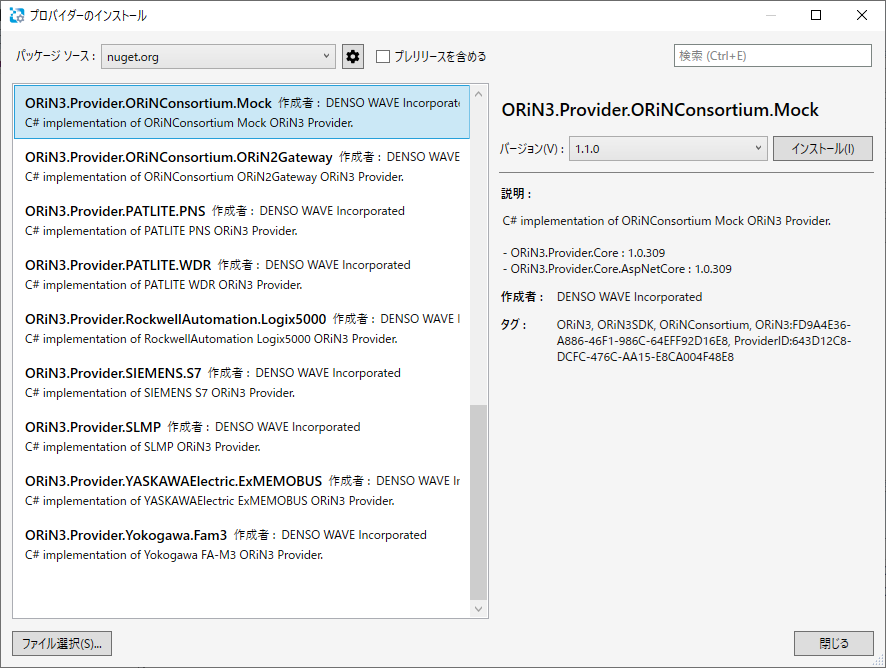Select ORiN3.Provider.ORiNConsortium.Mock package row
886x668 pixels.
pos(242,112)
